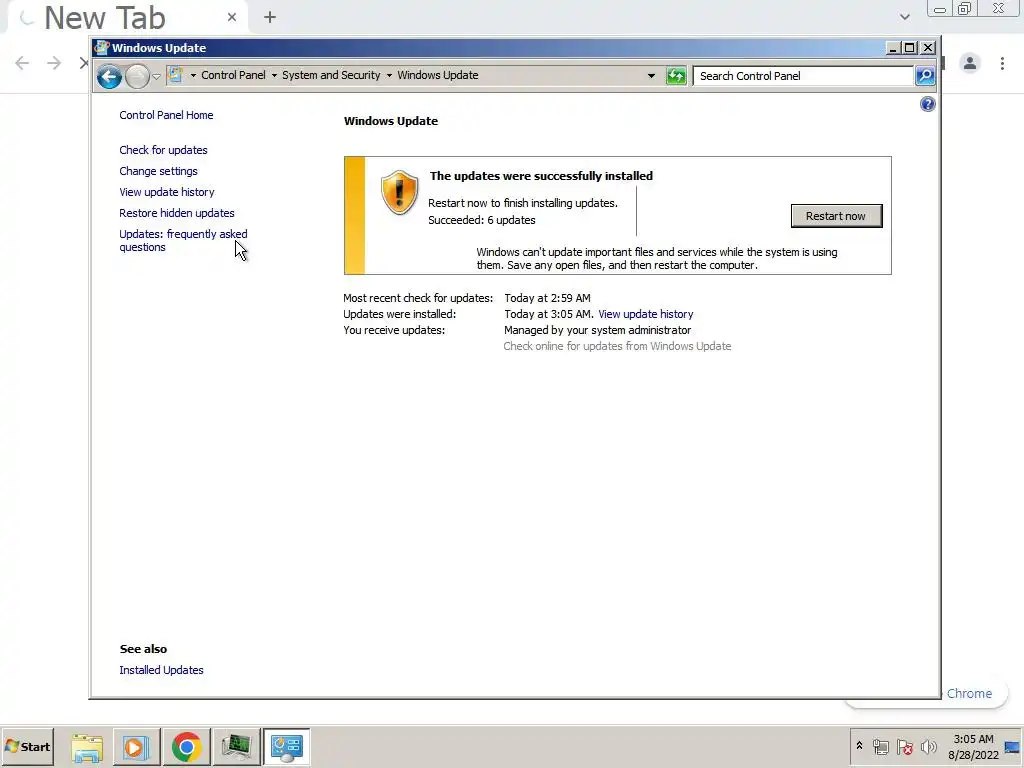Viewport: 1024px width, 768px height.
Task: Click the Windows Update title bar icon
Action: coord(101,48)
